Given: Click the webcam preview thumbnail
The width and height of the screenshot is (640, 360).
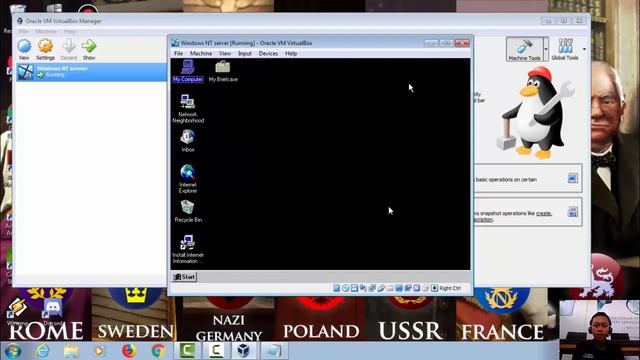Looking at the screenshot, I should (x=599, y=330).
